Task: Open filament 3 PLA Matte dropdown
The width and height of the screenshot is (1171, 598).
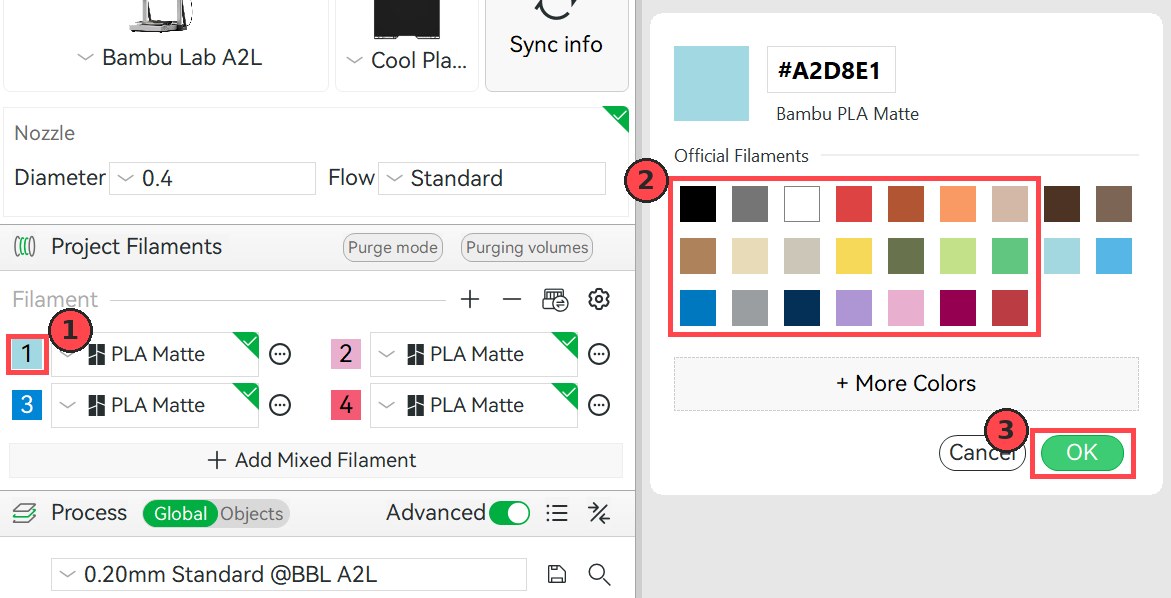Action: tap(155, 405)
